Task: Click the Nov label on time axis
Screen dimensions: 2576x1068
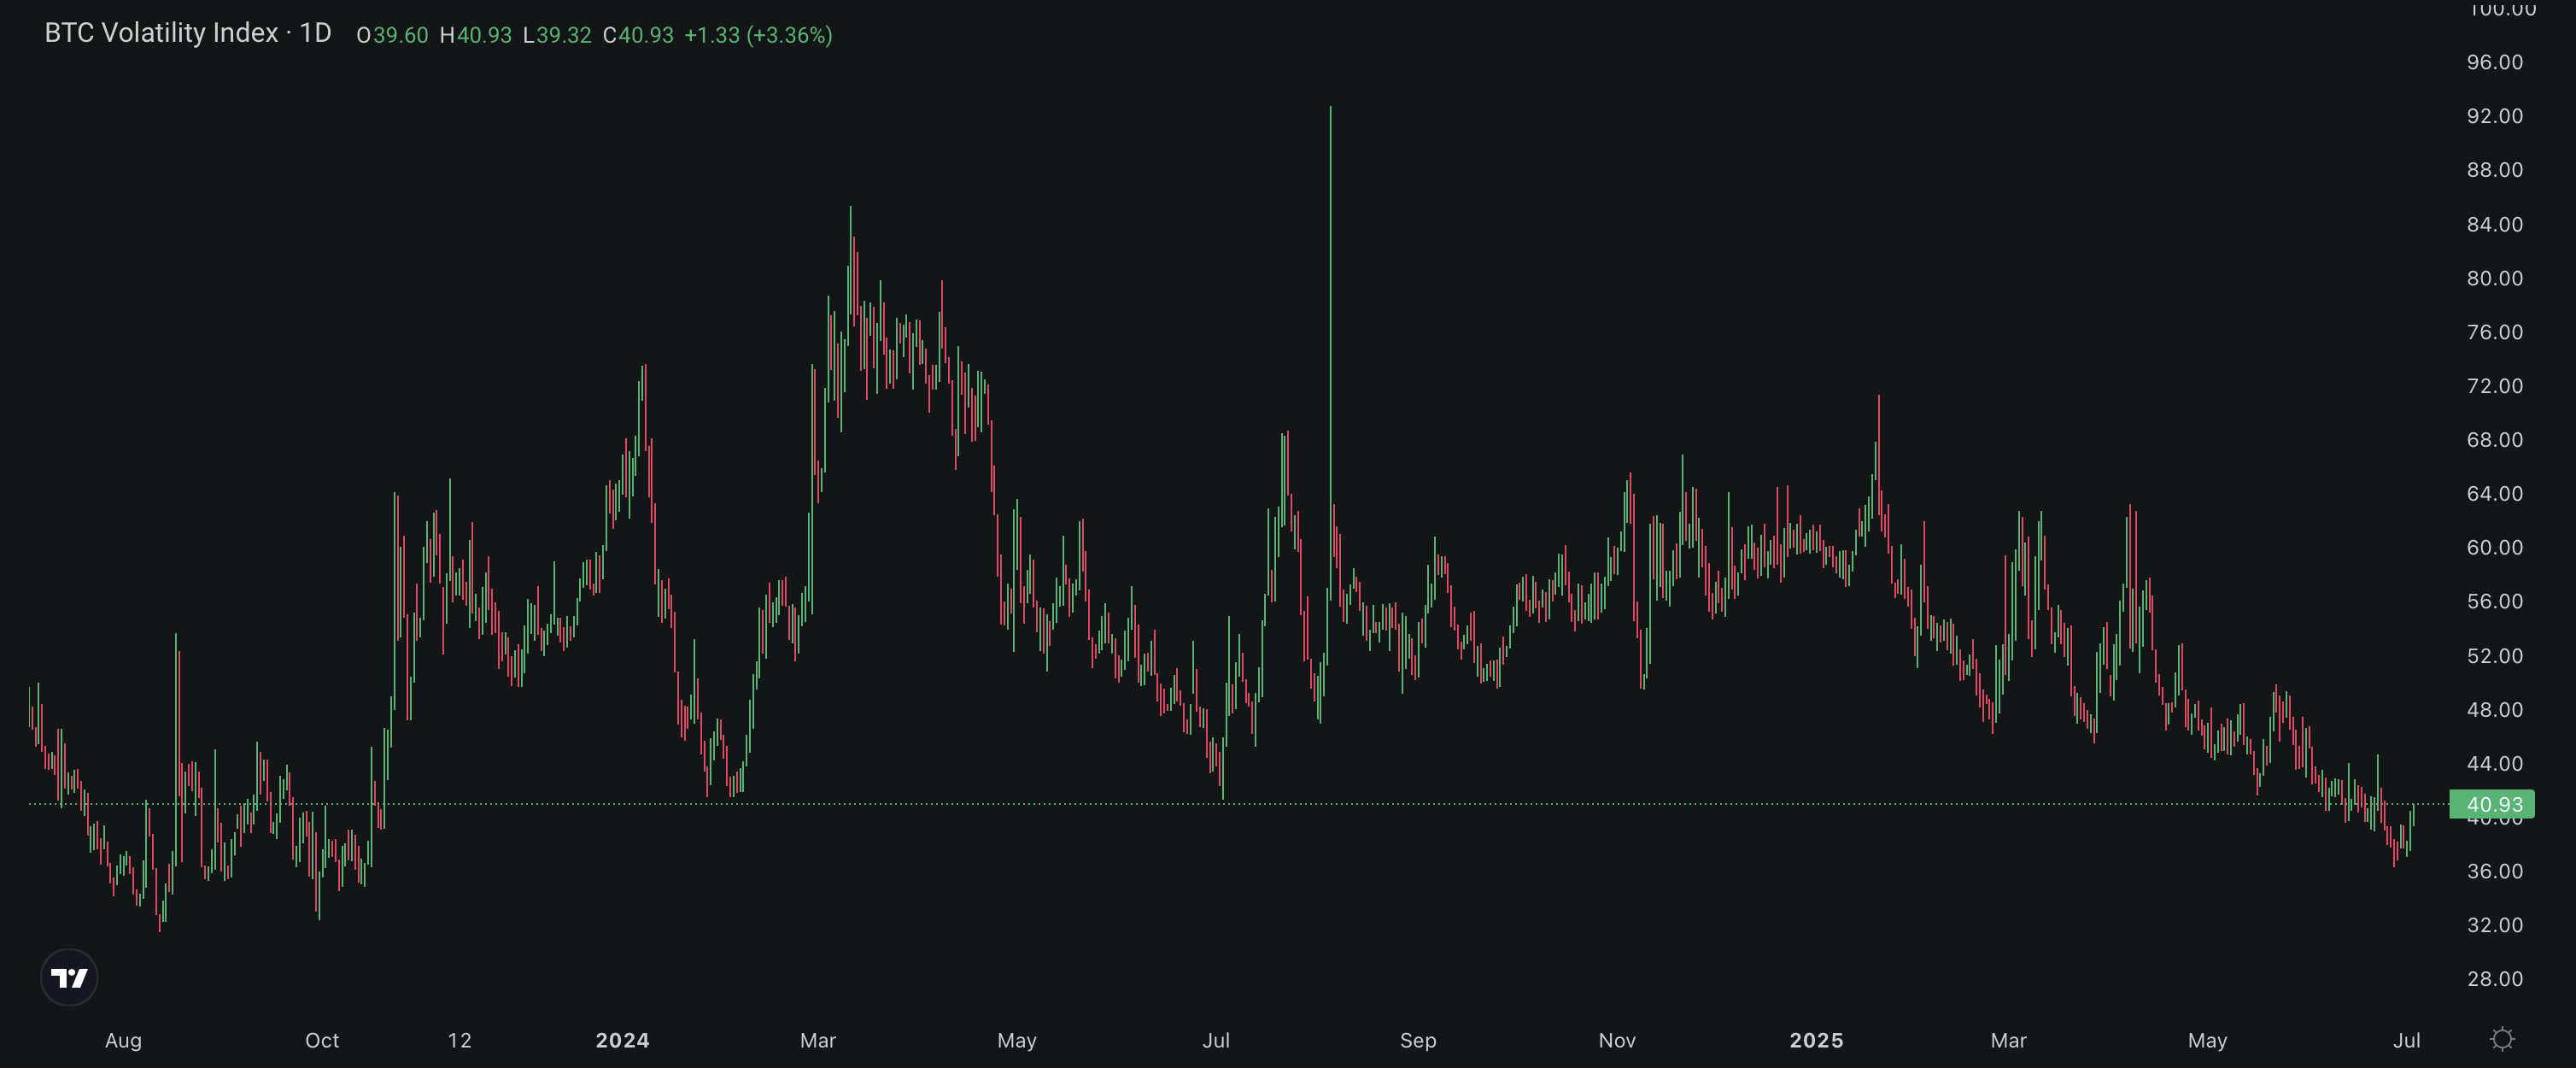Action: click(1616, 1040)
